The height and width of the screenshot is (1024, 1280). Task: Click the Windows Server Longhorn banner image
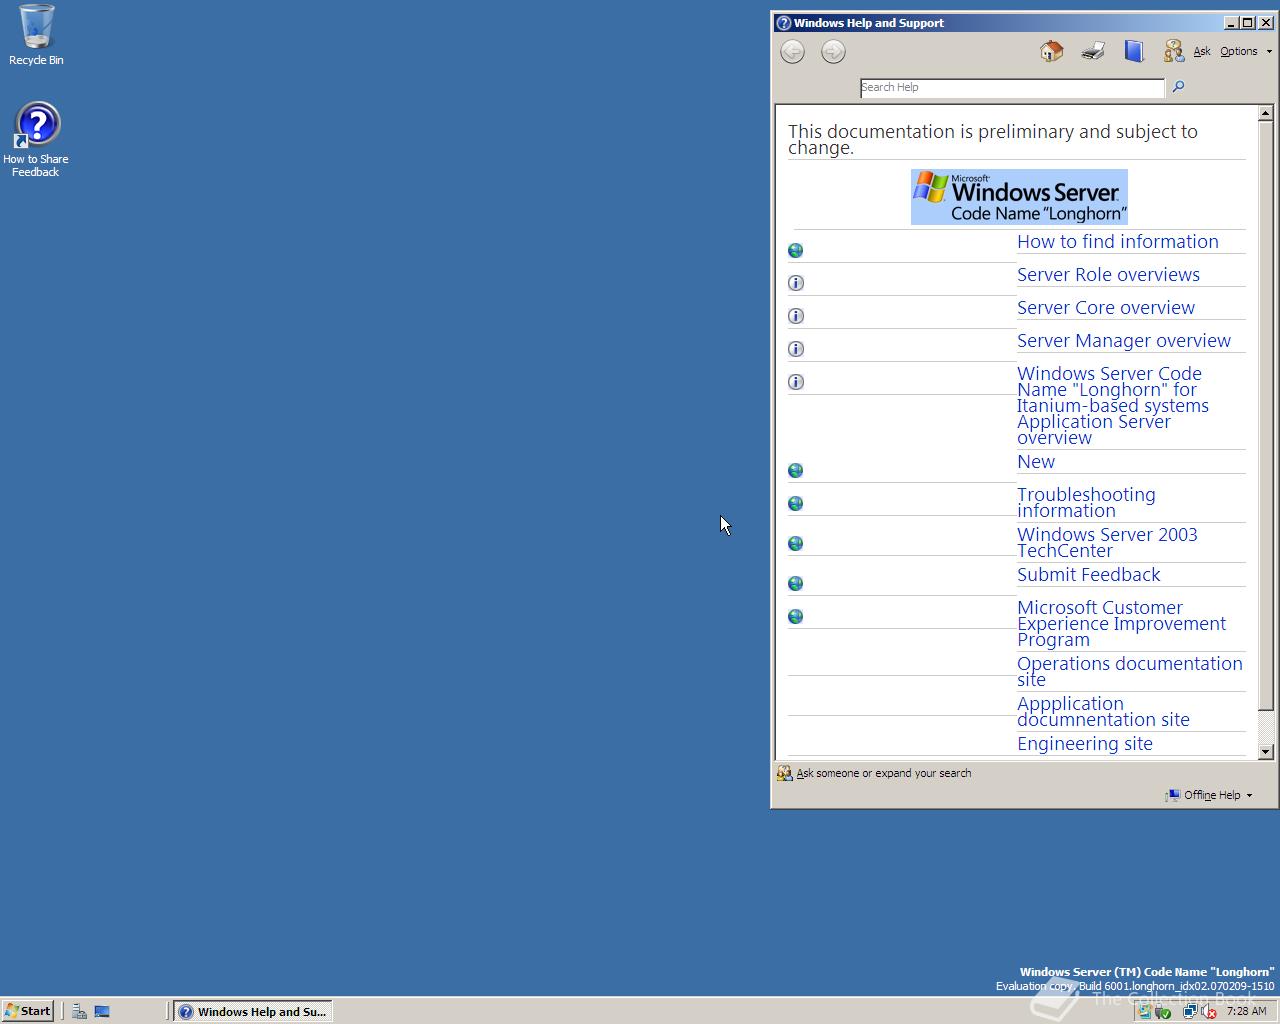click(1019, 197)
